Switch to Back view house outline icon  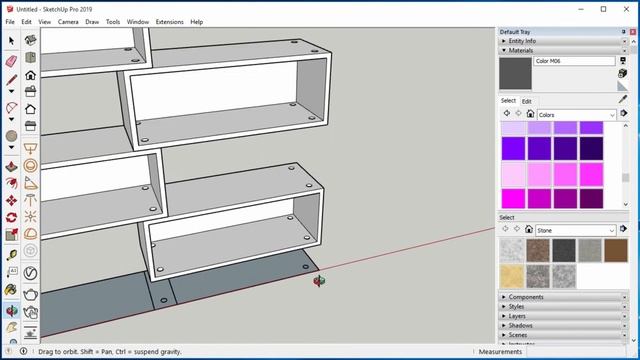pyautogui.click(x=31, y=109)
